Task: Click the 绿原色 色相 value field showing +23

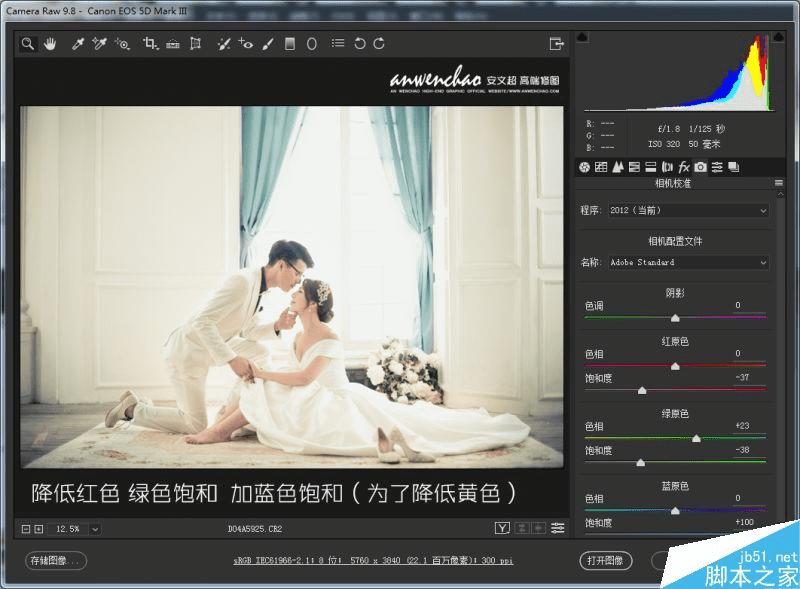Action: pyautogui.click(x=749, y=426)
